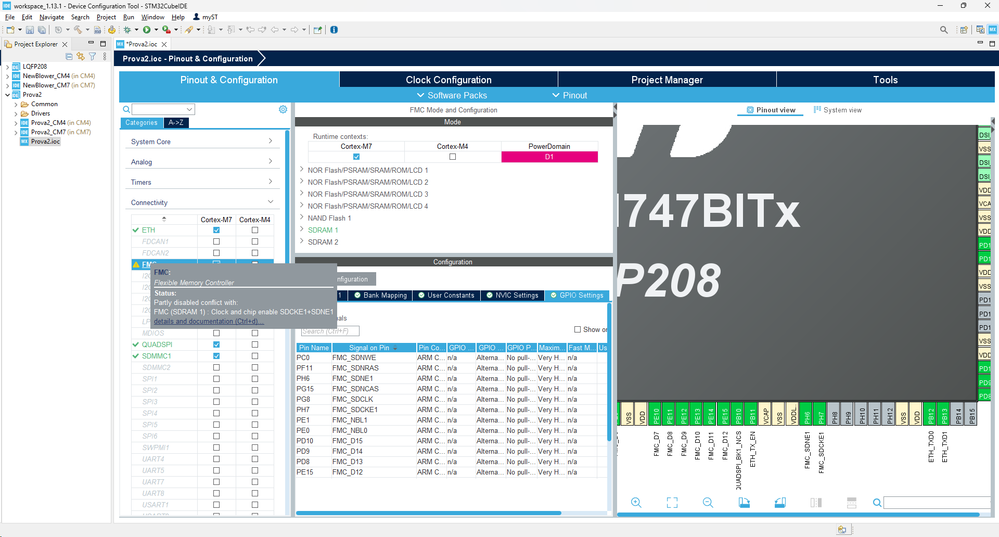The image size is (999, 537).
Task: Click the Save toolbar icon
Action: tap(29, 30)
